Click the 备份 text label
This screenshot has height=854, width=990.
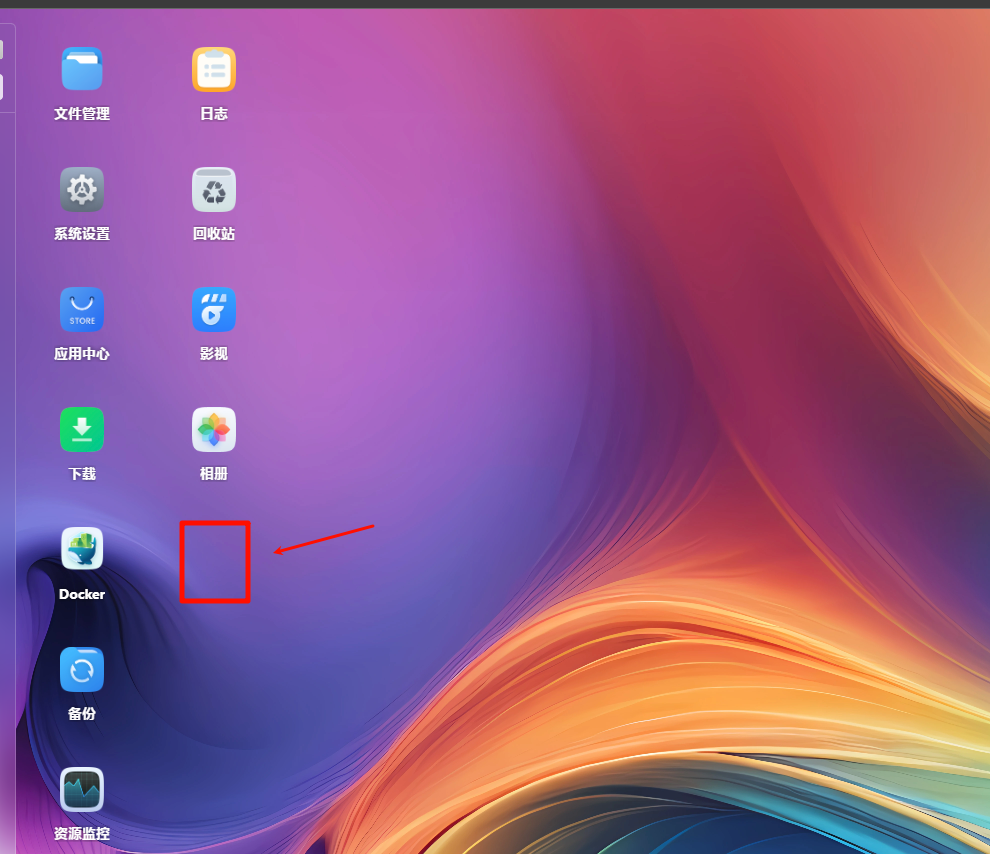coord(82,713)
